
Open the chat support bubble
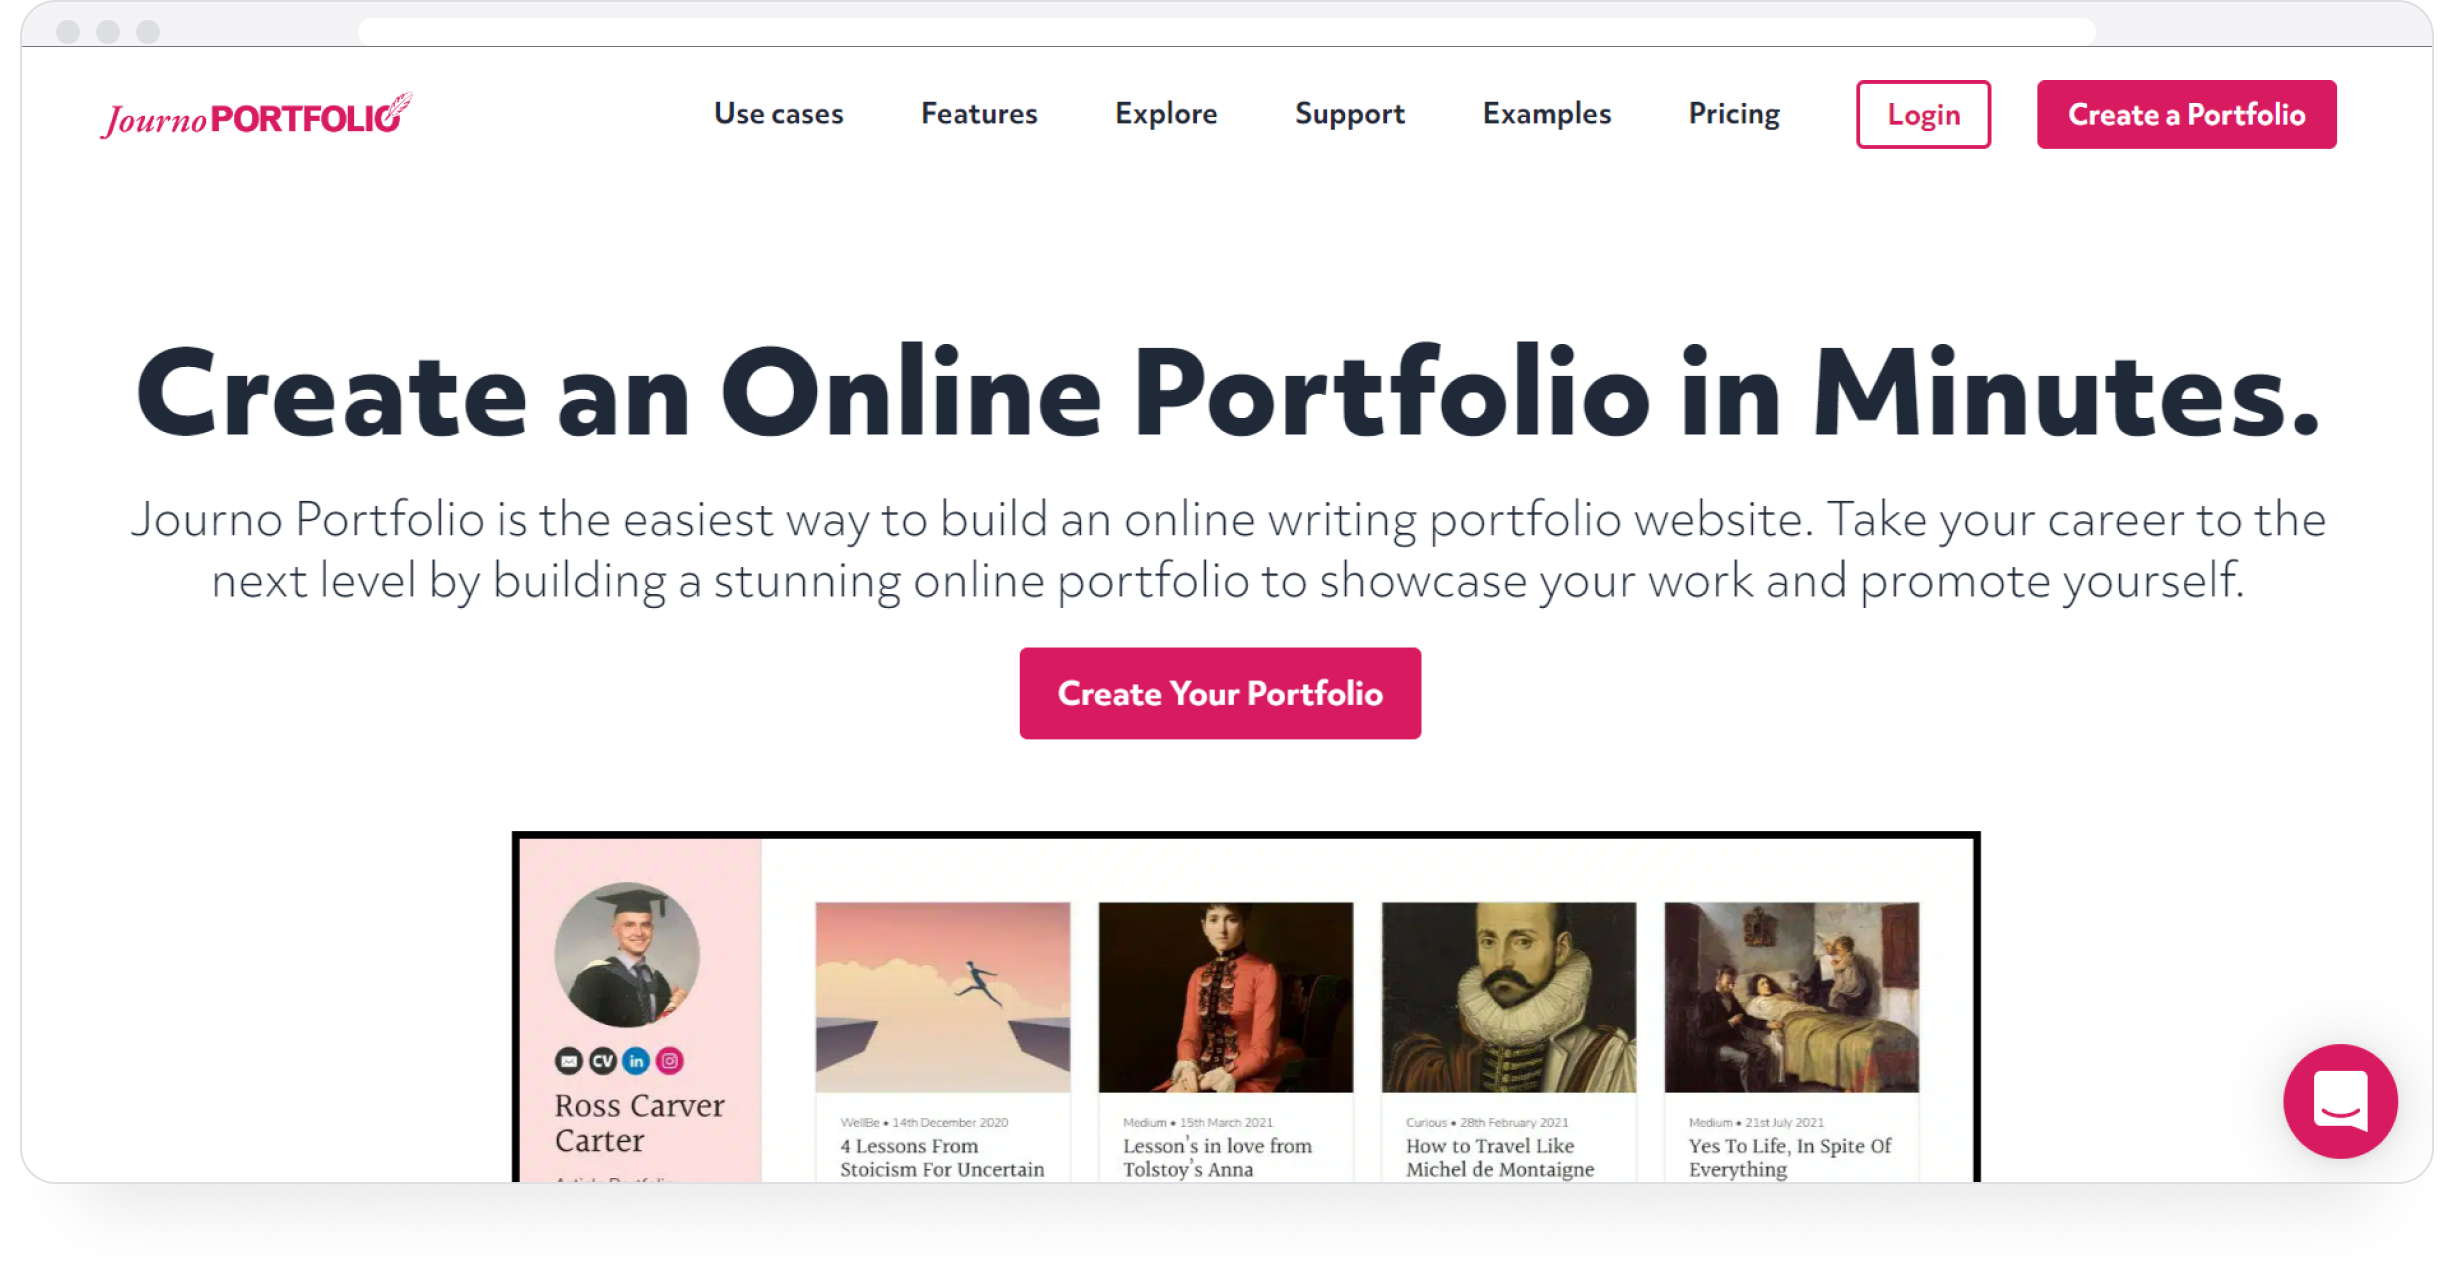coord(2340,1102)
